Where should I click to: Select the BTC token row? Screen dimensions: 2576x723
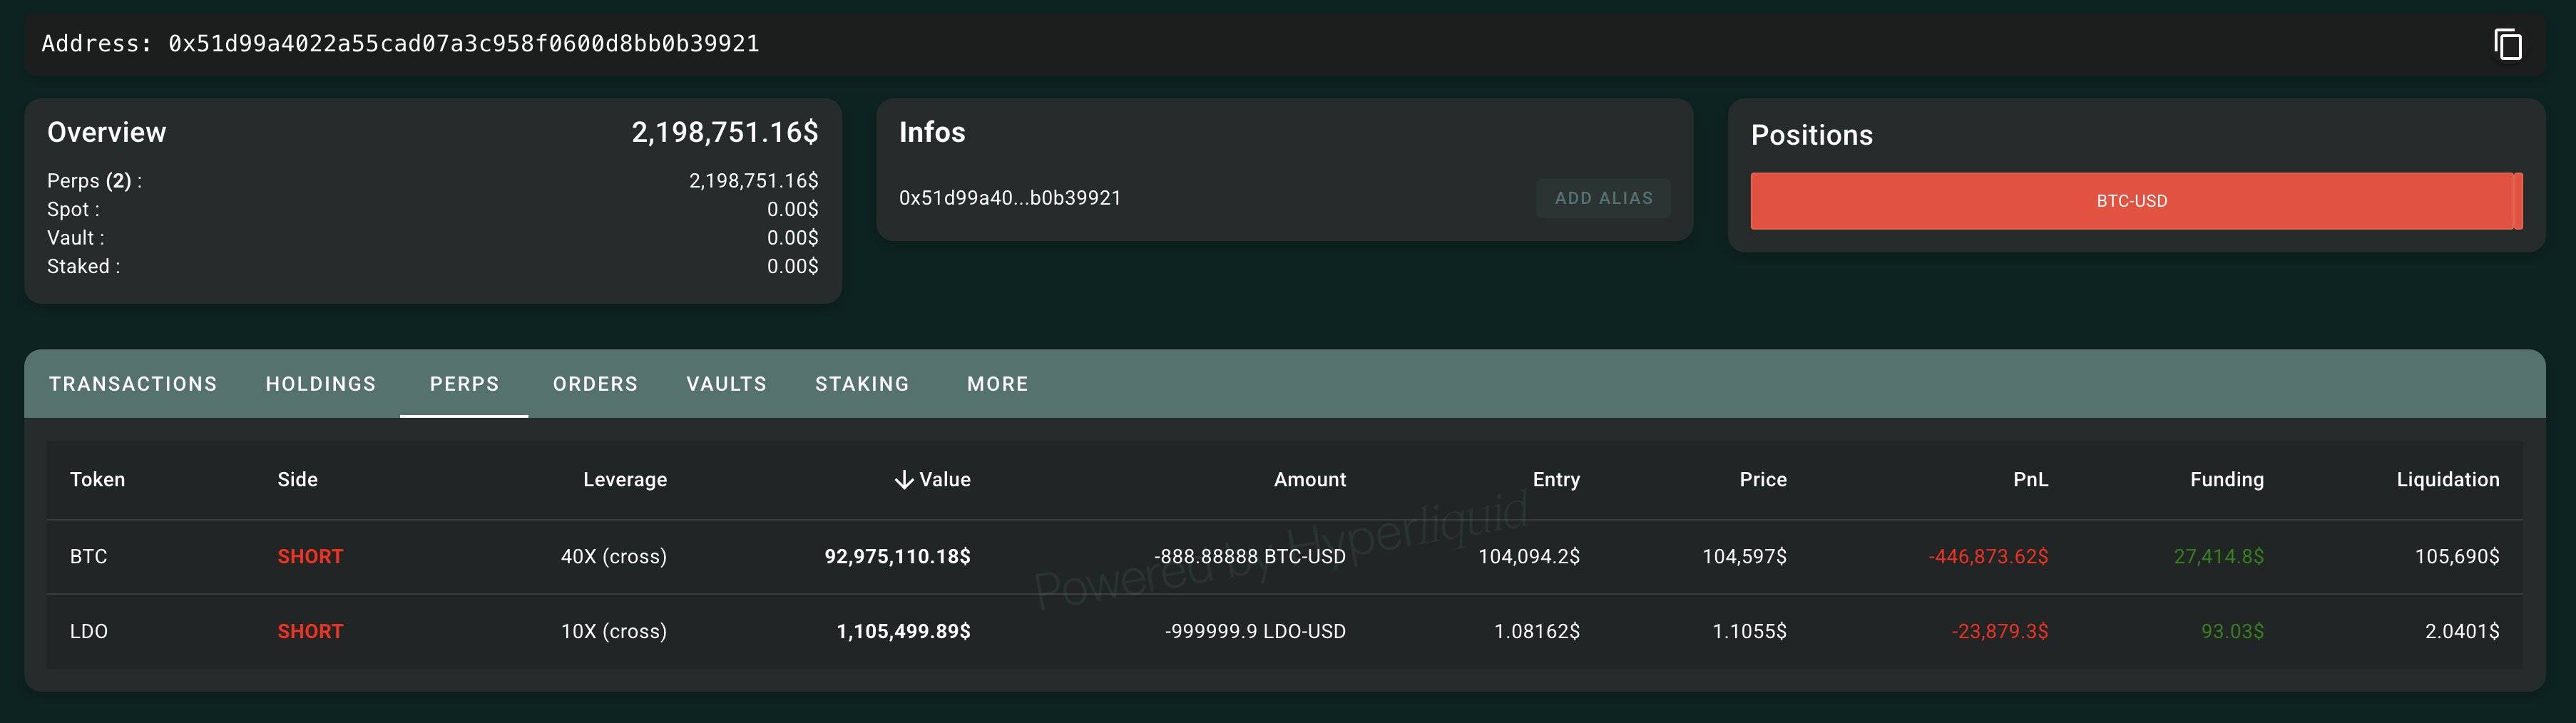[89, 557]
